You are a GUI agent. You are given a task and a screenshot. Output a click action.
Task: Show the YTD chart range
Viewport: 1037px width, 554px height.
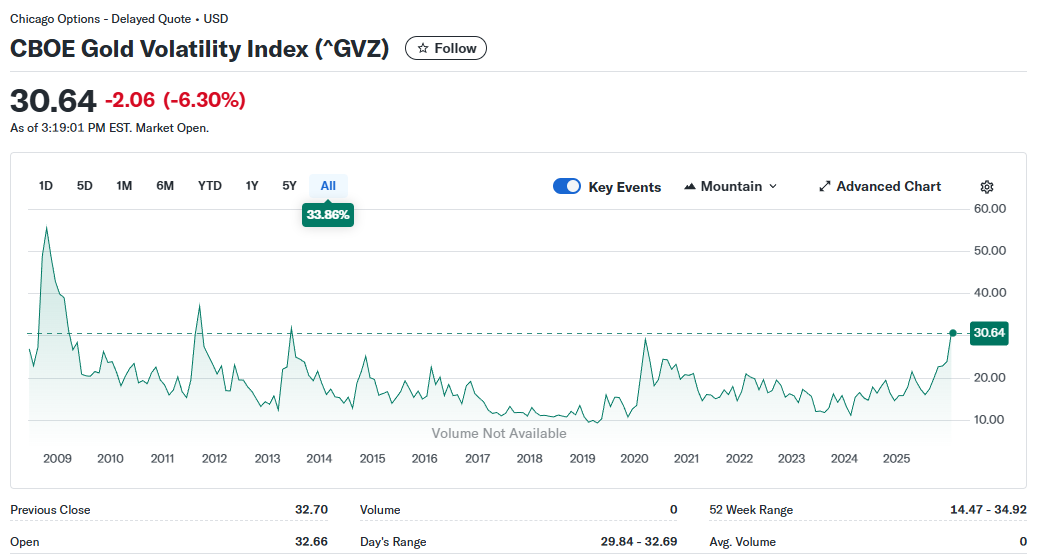click(x=210, y=185)
